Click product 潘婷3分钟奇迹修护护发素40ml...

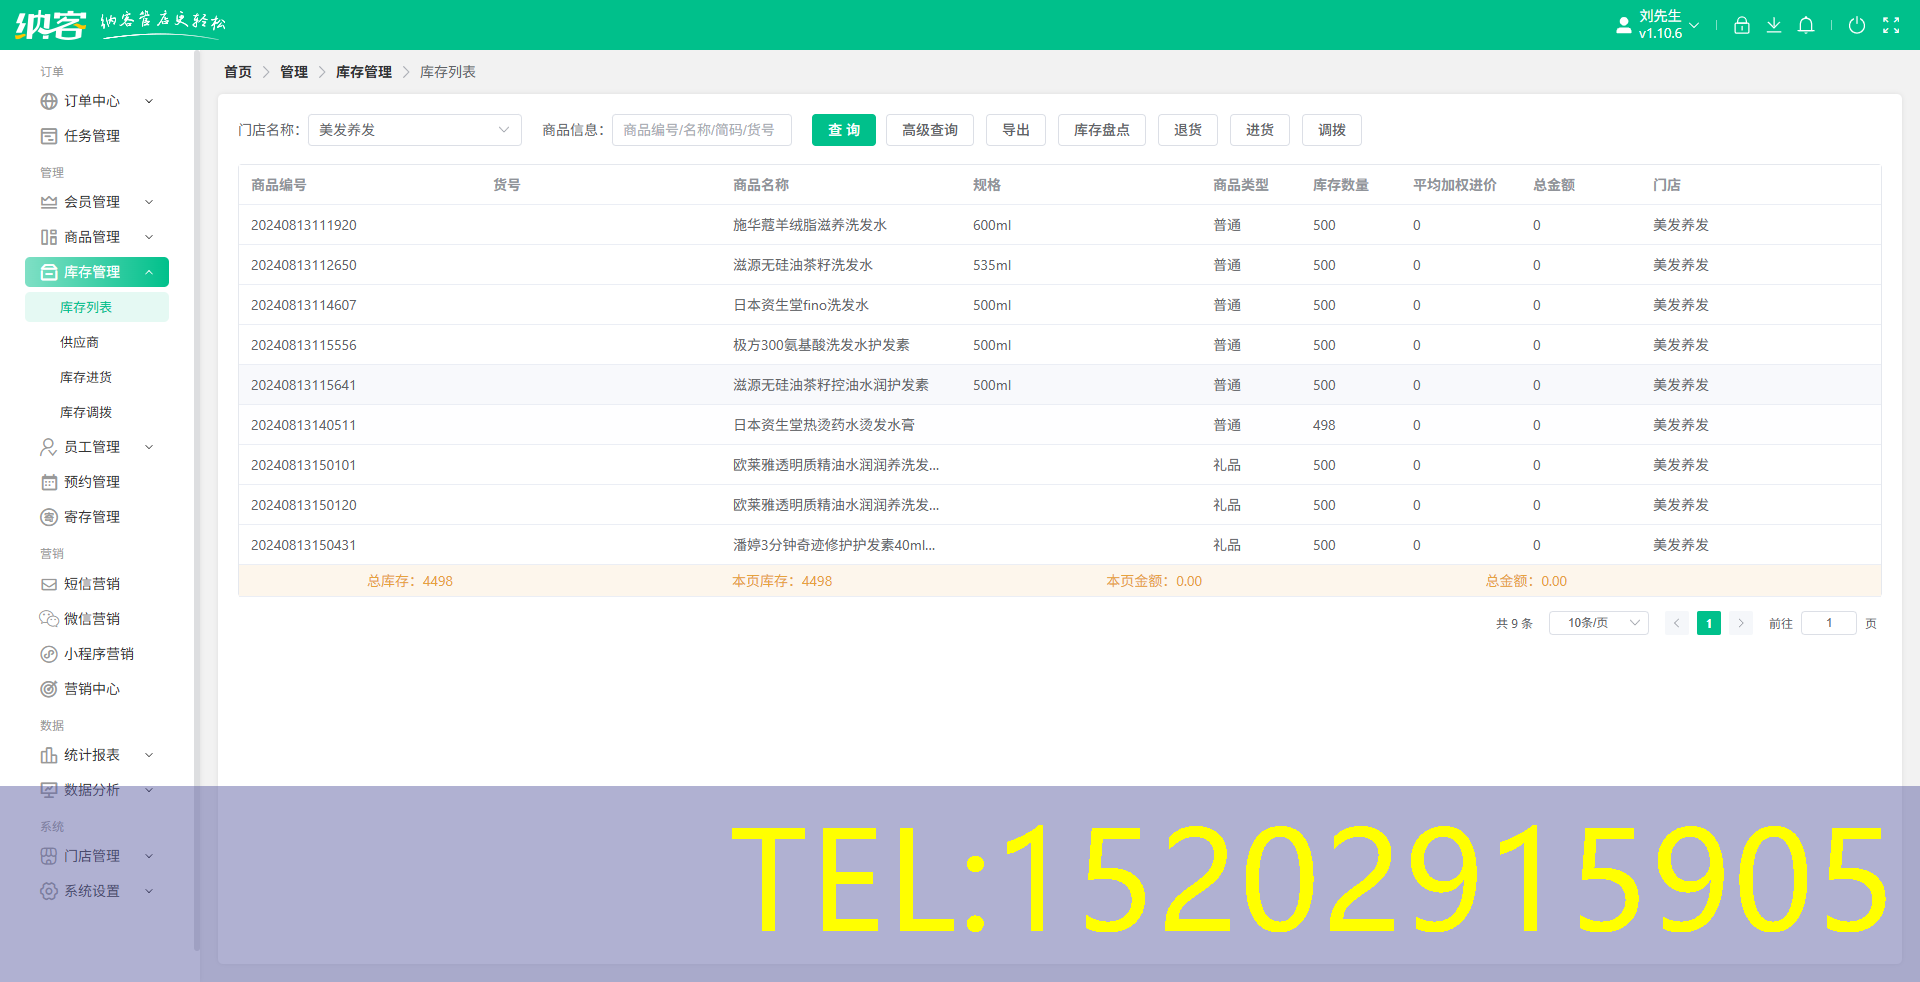pyautogui.click(x=834, y=545)
